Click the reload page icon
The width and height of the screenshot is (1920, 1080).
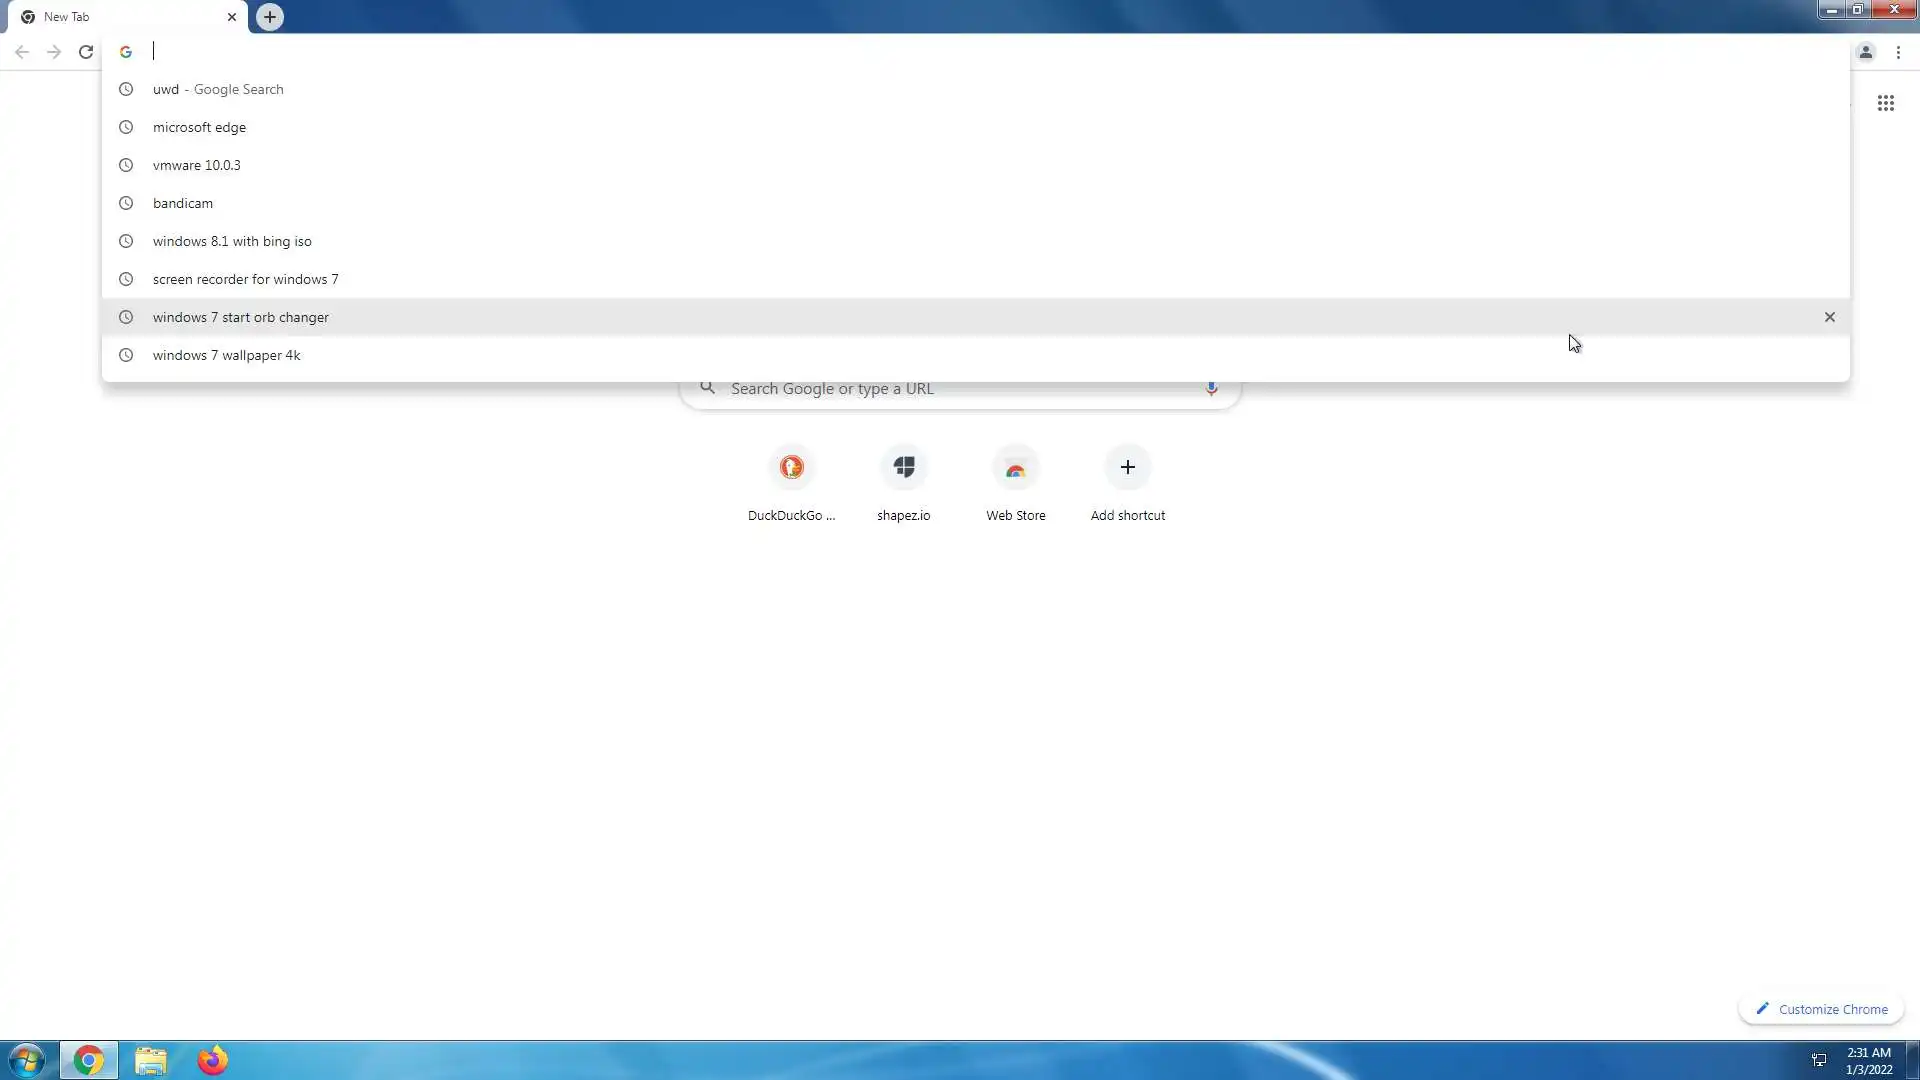(x=86, y=52)
